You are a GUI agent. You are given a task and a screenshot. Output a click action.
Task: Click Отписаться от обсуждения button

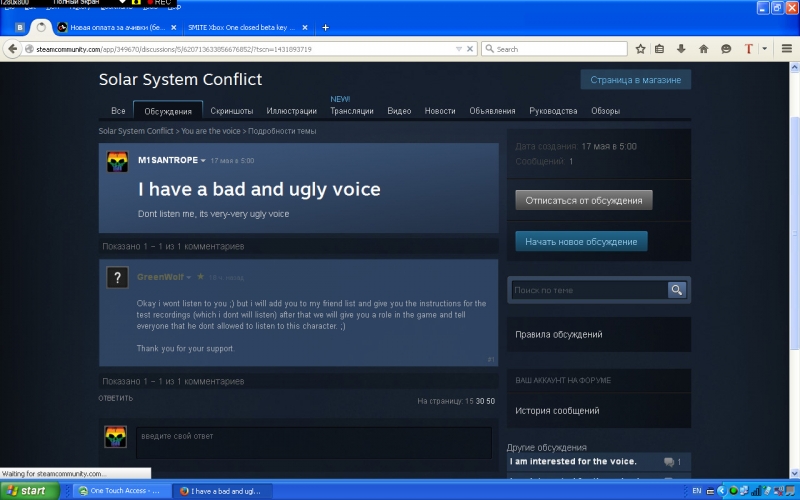tap(584, 201)
